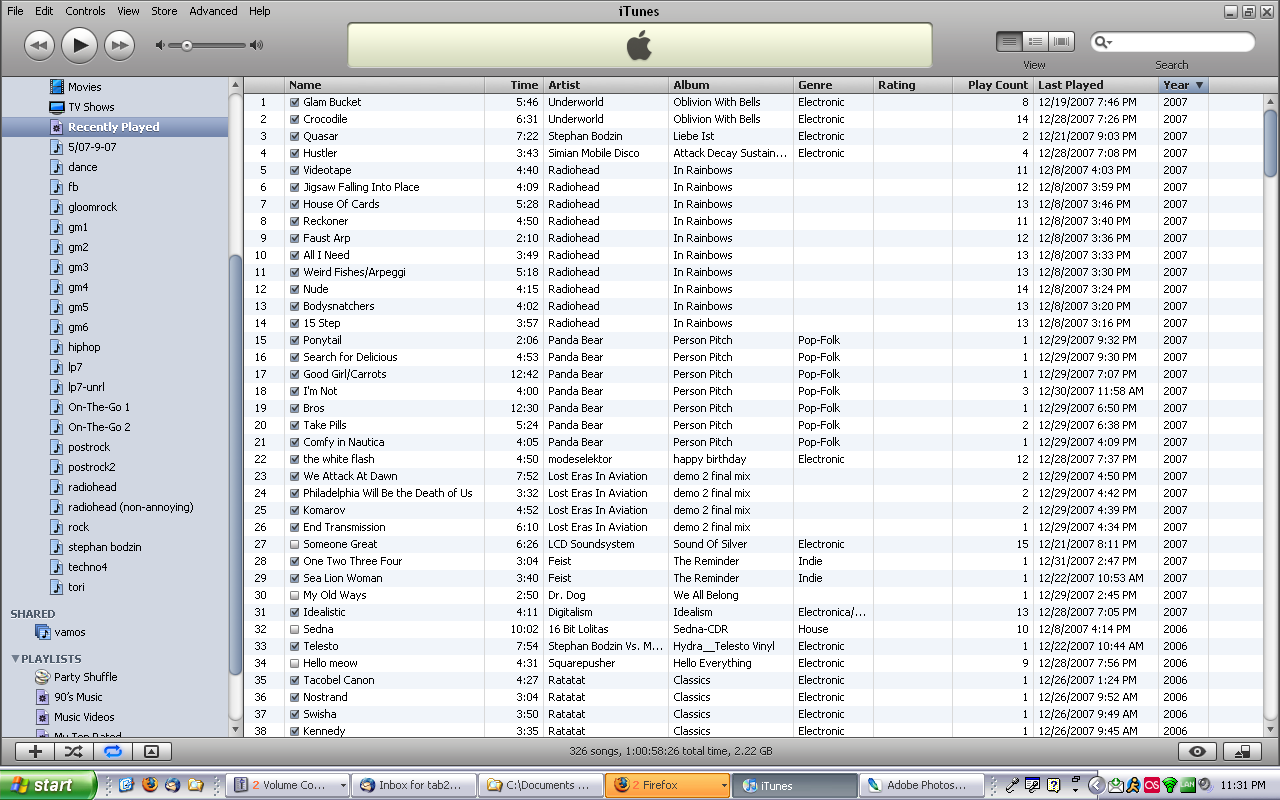Open the Controls menu
The image size is (1280, 800).
(x=85, y=11)
